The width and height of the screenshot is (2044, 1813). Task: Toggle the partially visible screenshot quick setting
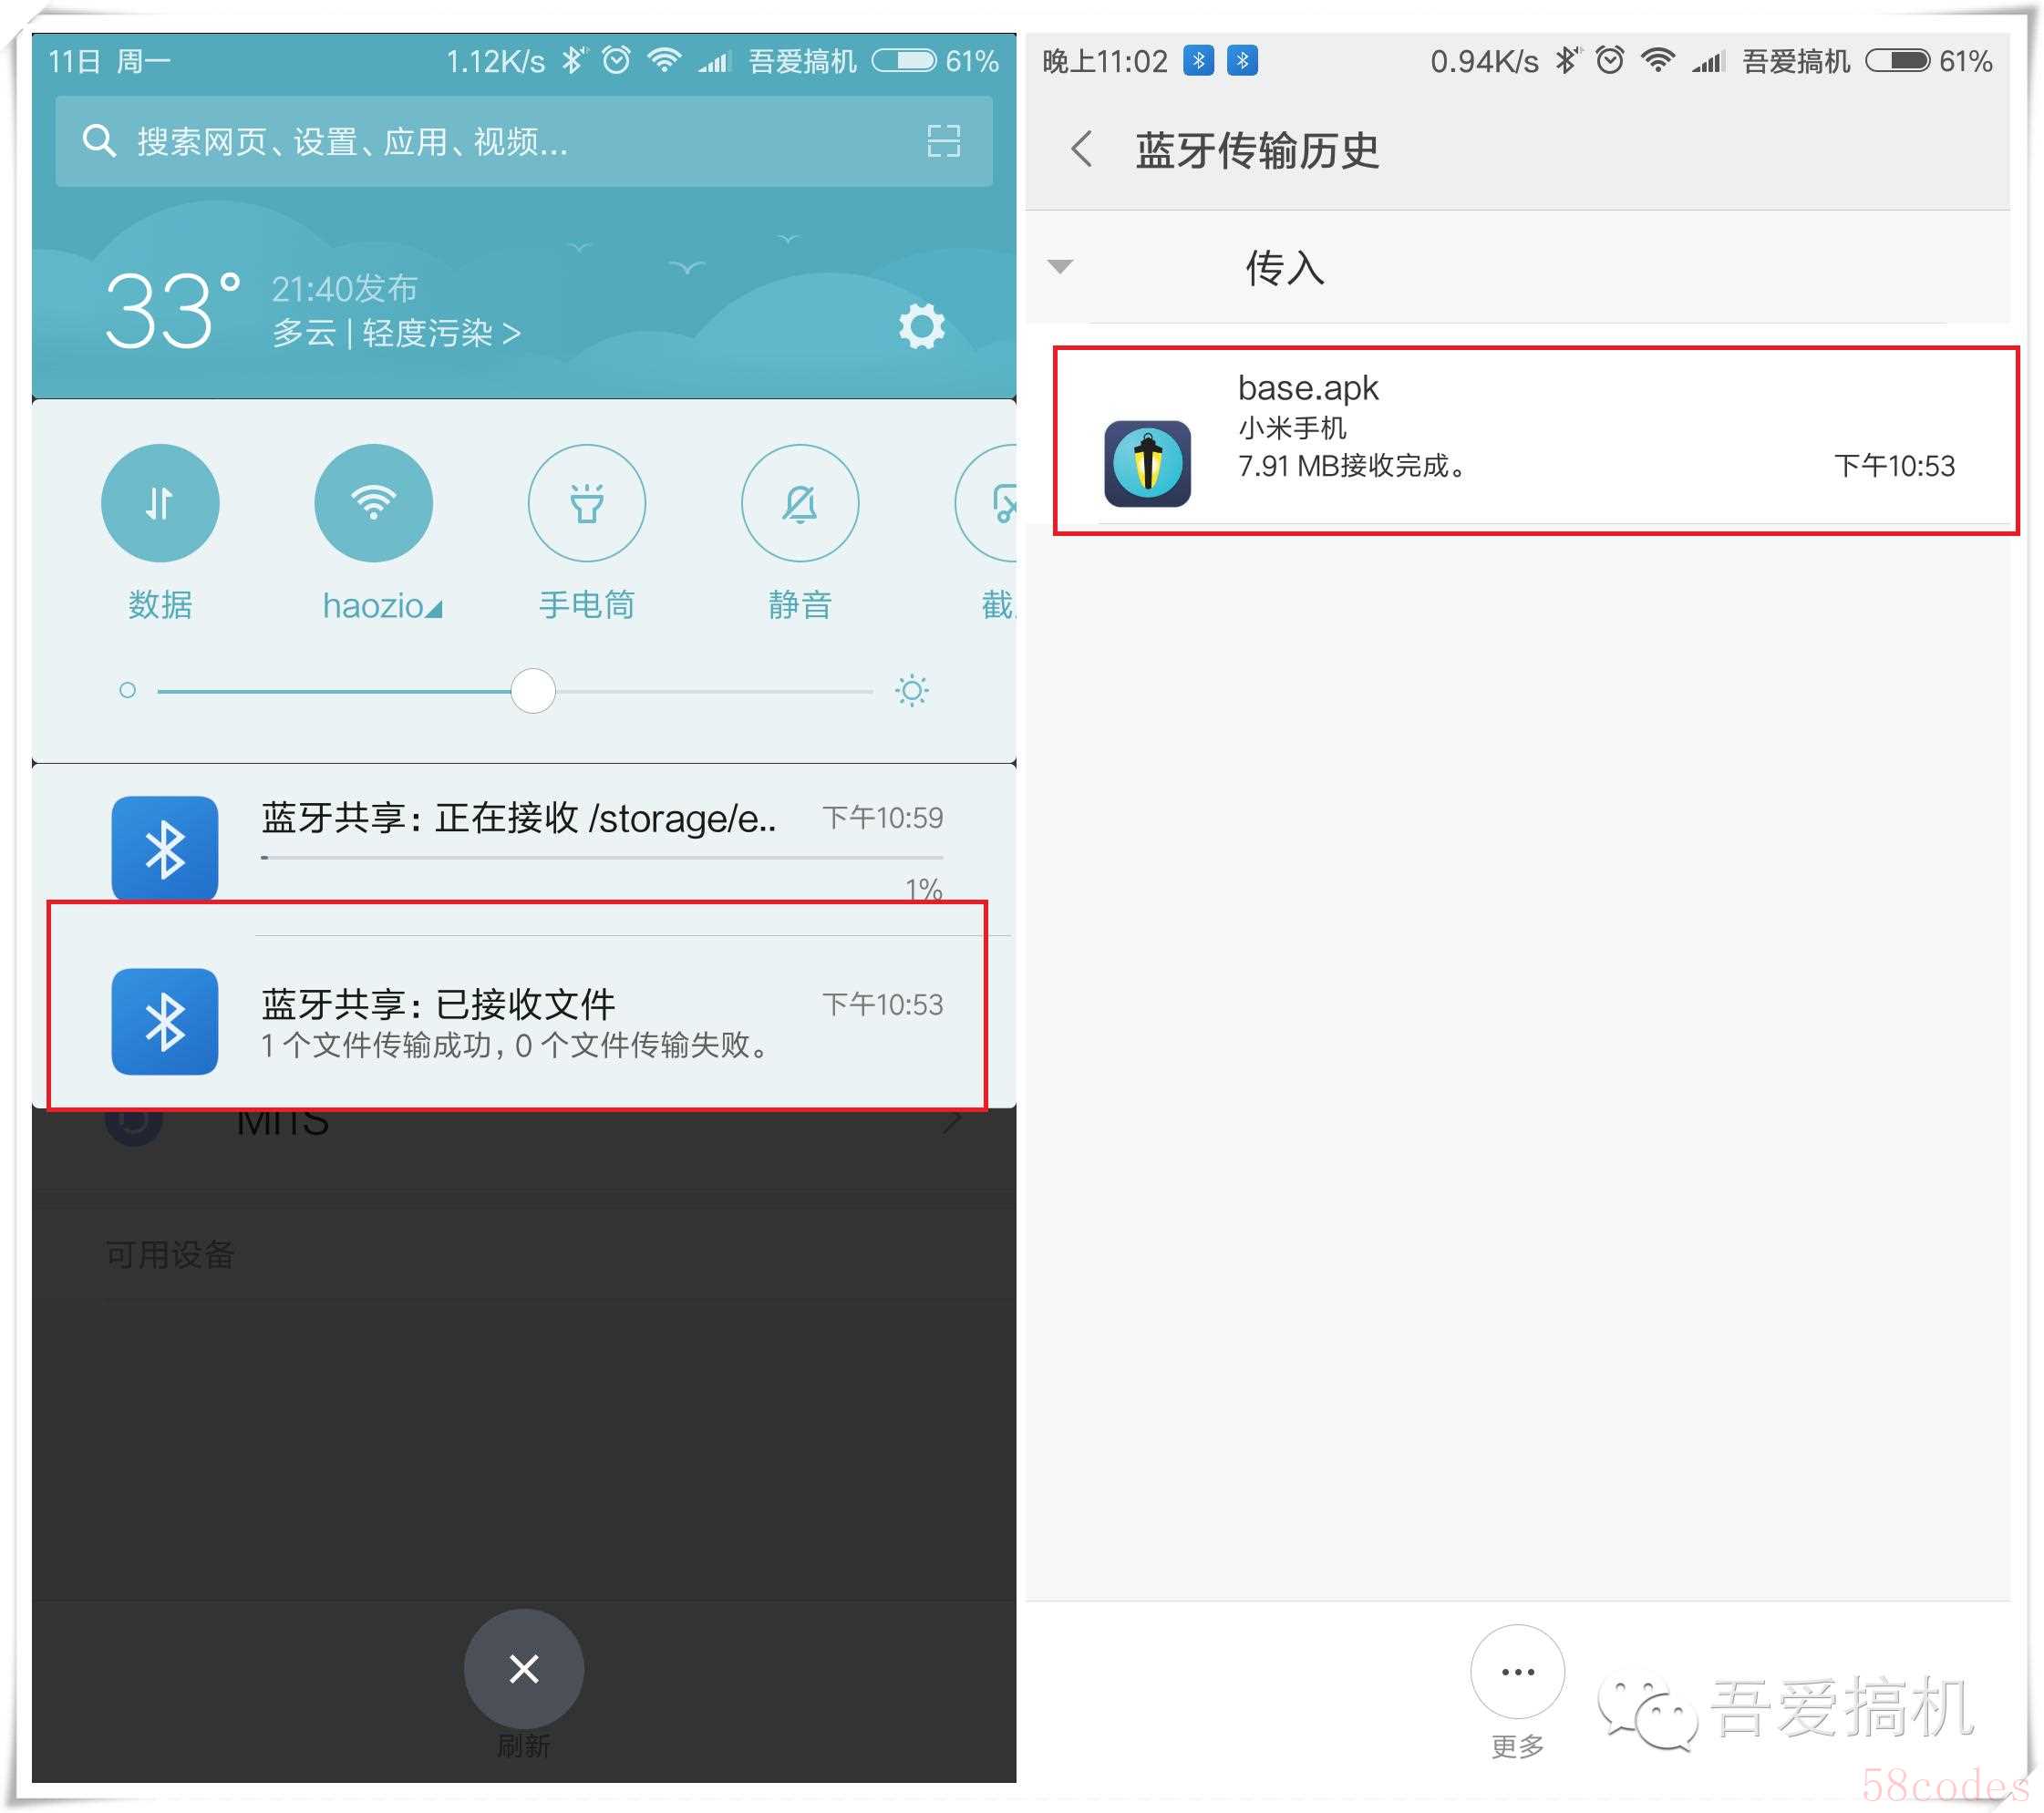(x=987, y=503)
